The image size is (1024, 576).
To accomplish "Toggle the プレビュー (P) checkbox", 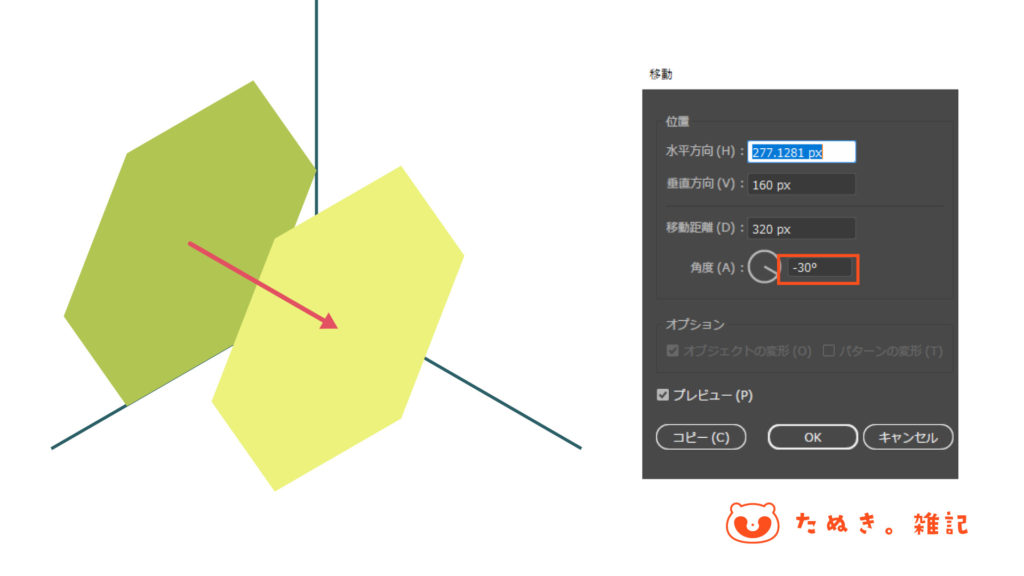I will pos(663,395).
